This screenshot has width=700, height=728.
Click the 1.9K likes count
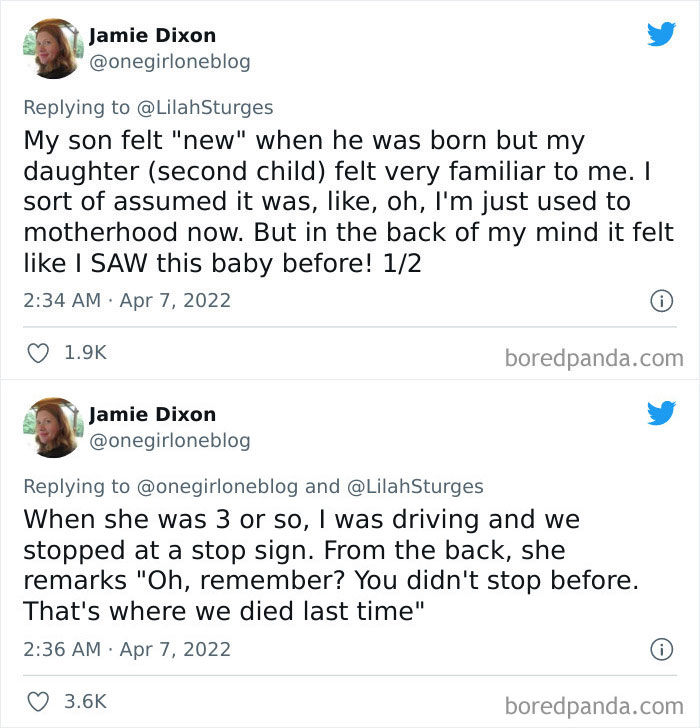click(85, 353)
